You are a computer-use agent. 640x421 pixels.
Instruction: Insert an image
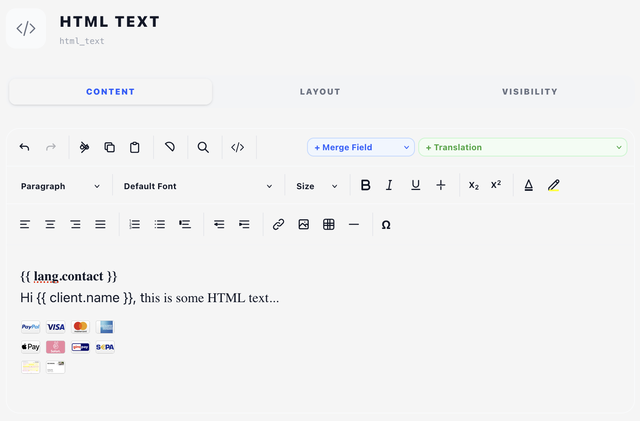coord(304,224)
